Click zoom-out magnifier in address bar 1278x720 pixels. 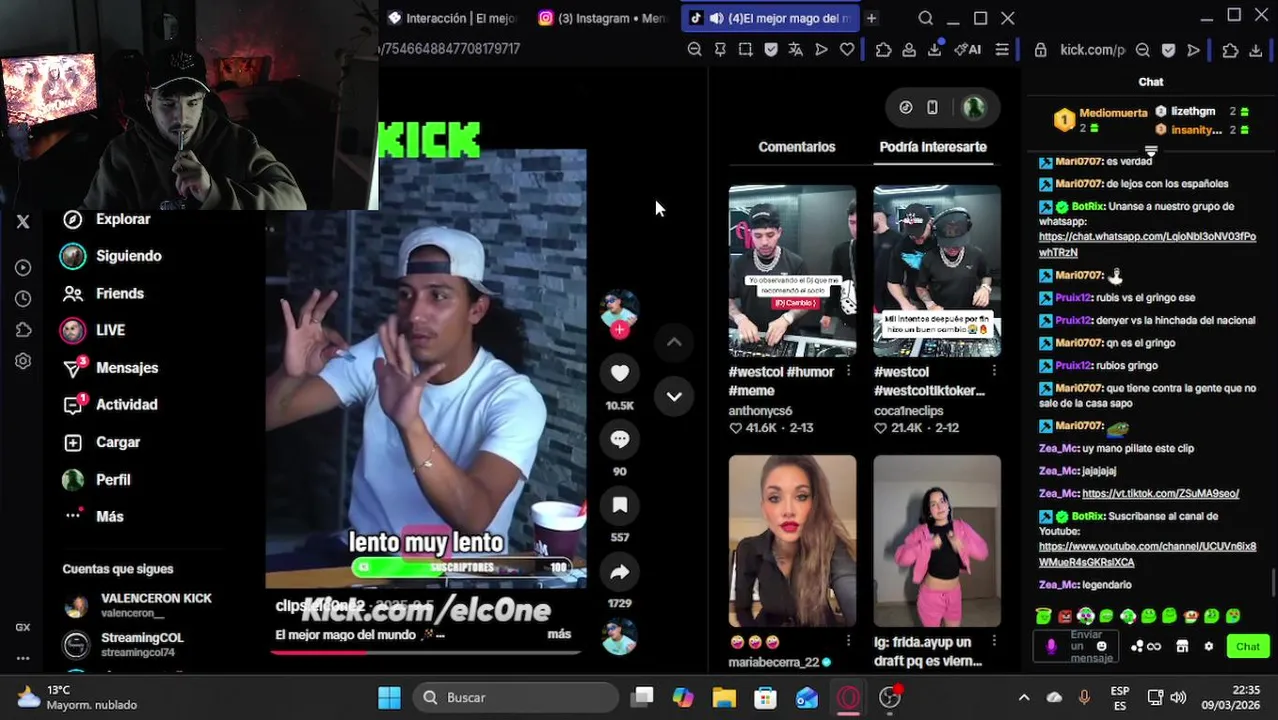pos(695,49)
